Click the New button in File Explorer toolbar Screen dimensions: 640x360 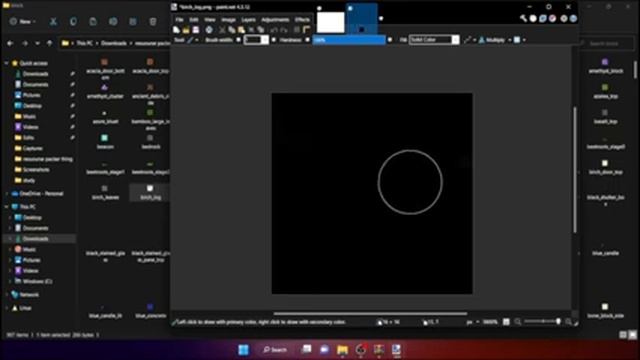pos(22,21)
